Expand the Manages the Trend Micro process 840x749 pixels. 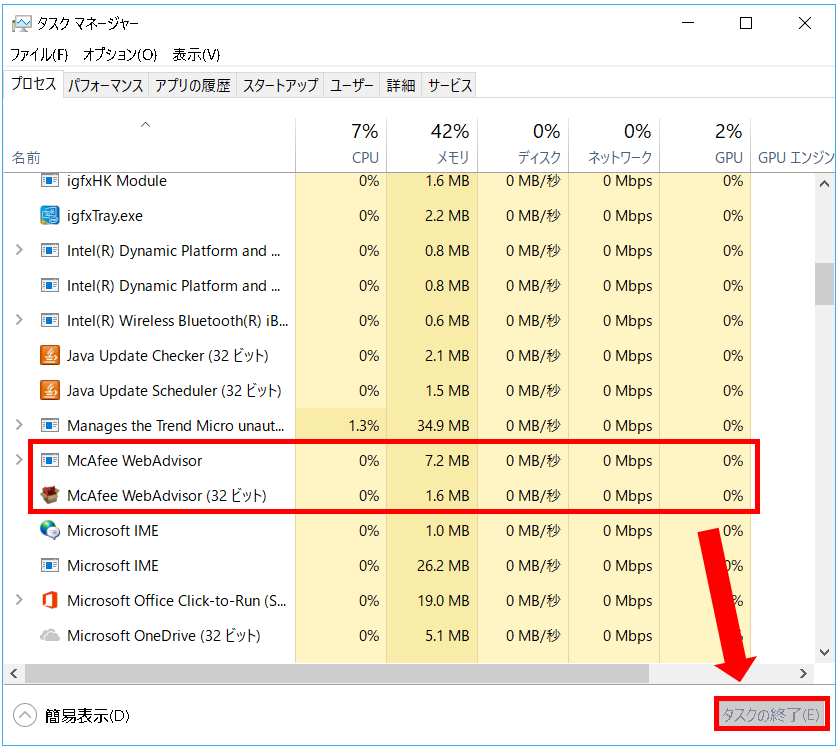19,425
